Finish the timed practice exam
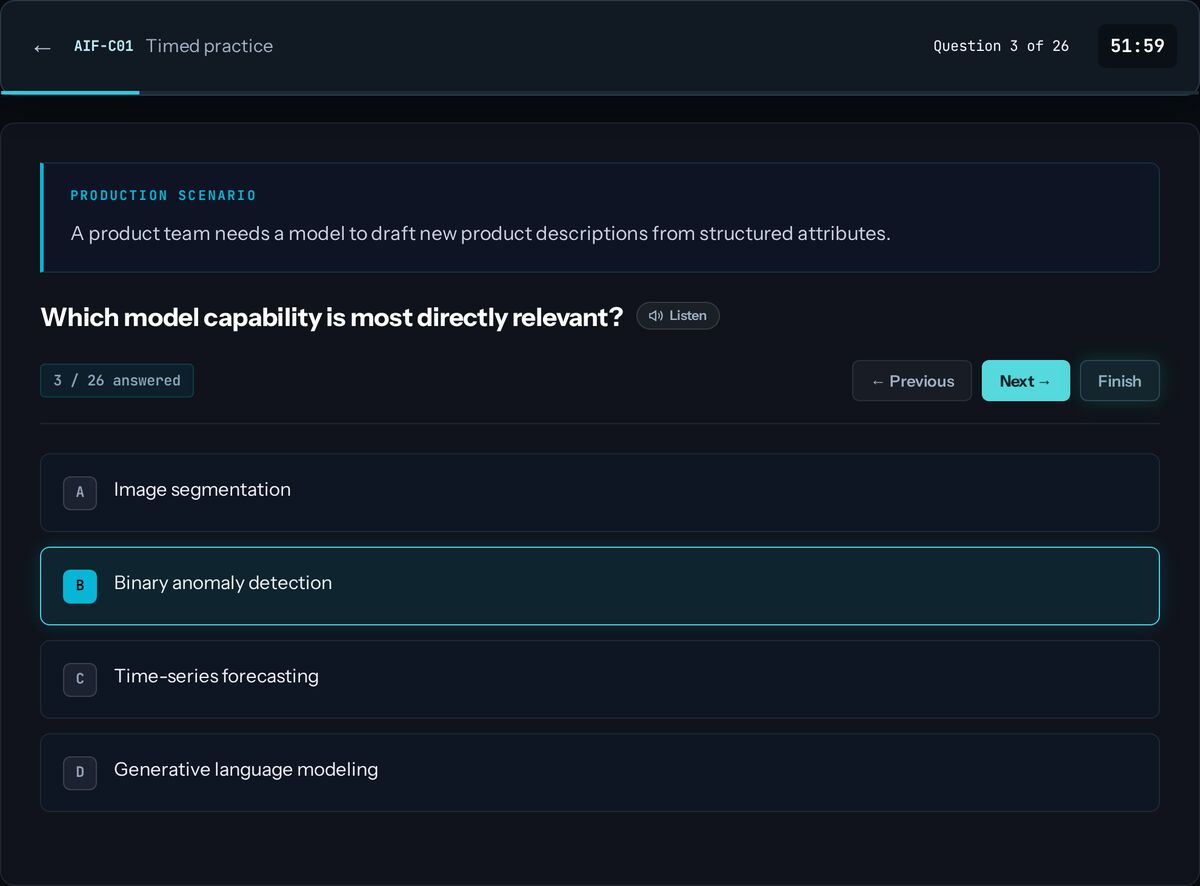The image size is (1200, 886). (x=1120, y=381)
